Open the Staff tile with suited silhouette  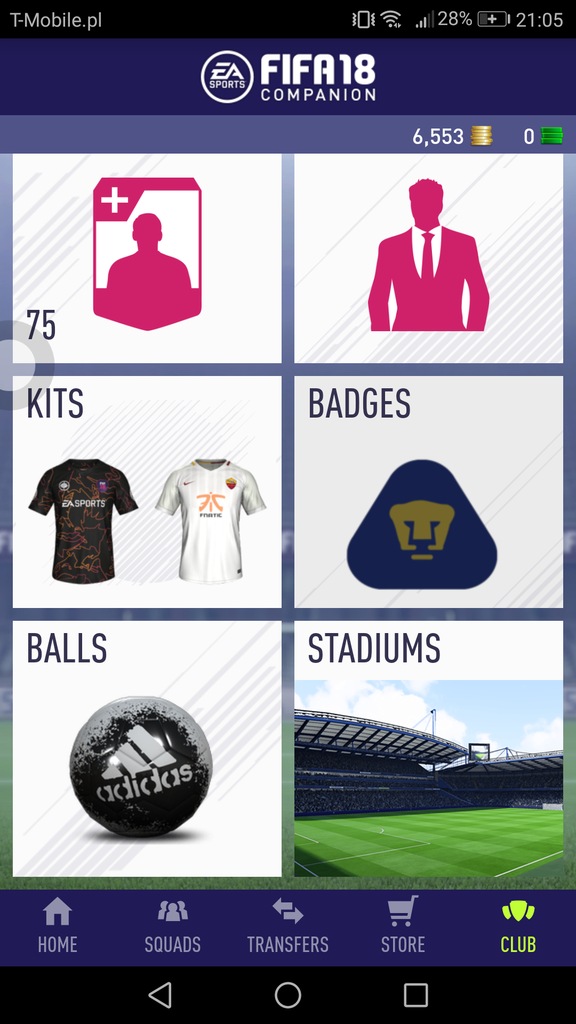click(428, 259)
